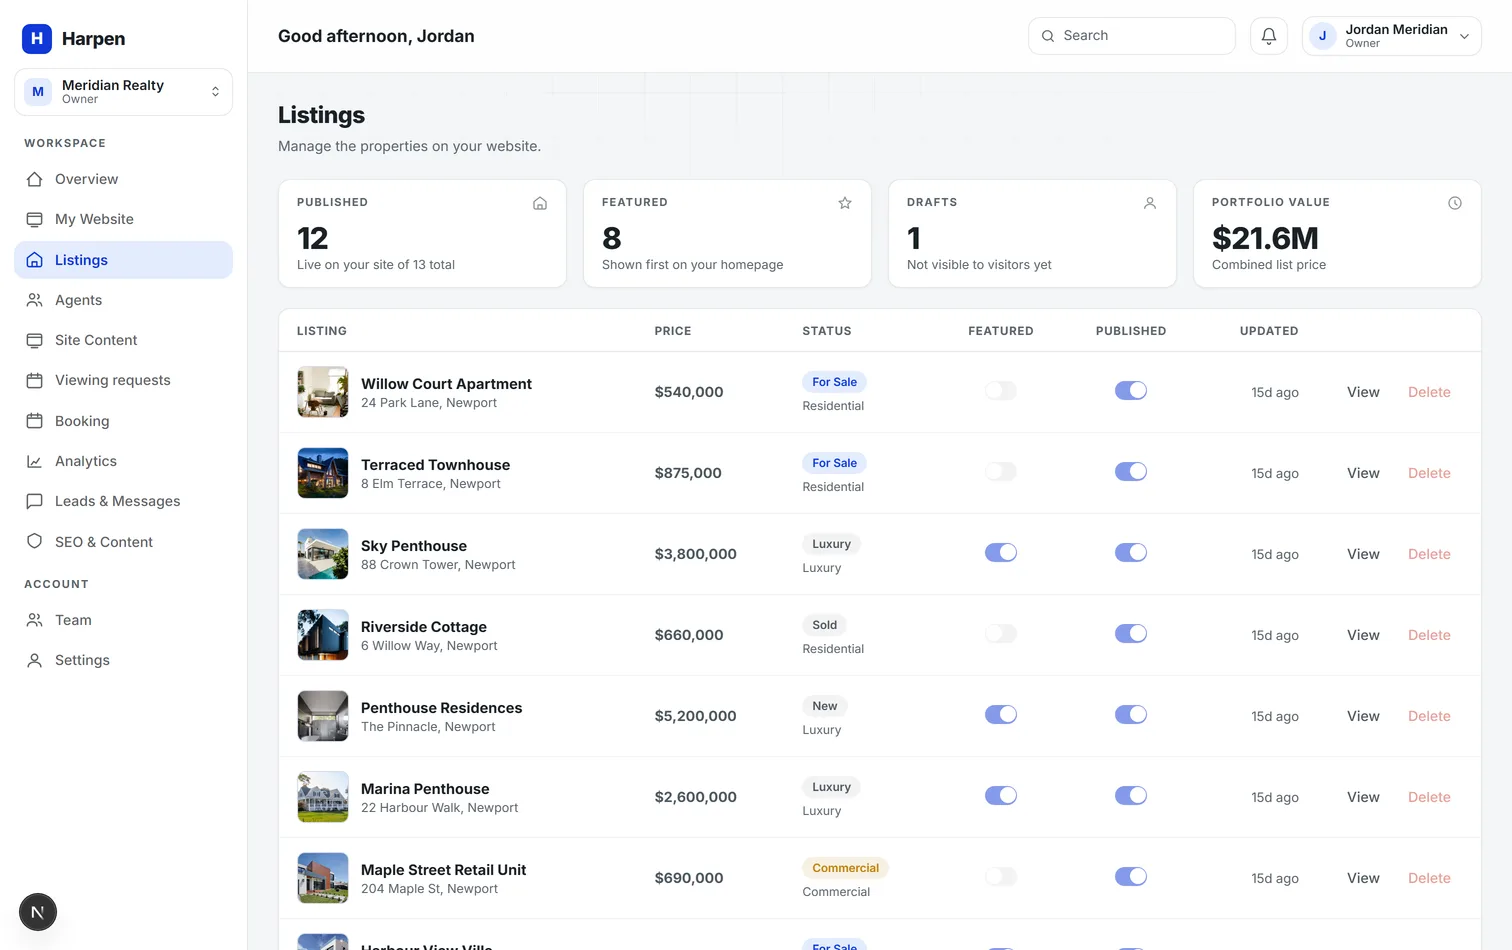Click the Team people icon

[x=35, y=620]
